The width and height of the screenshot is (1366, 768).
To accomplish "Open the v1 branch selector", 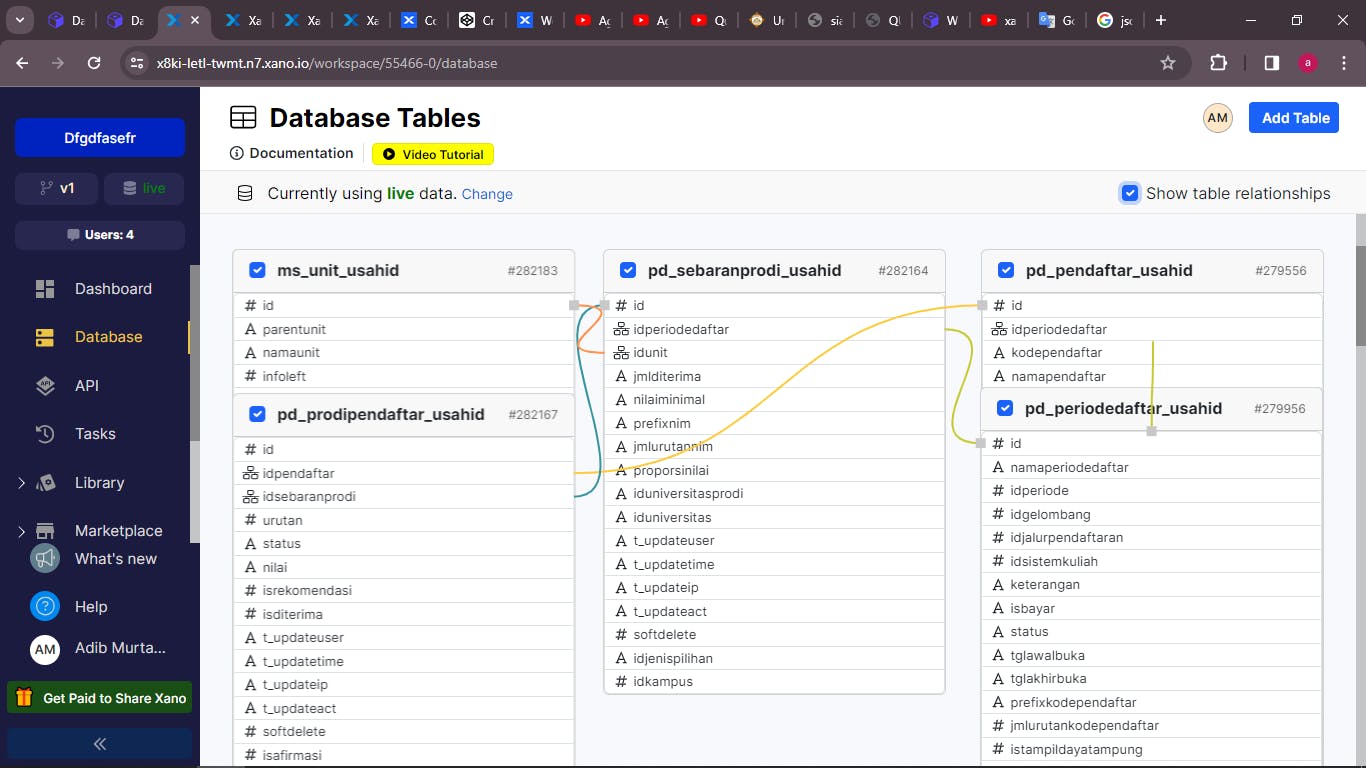I will pyautogui.click(x=57, y=188).
